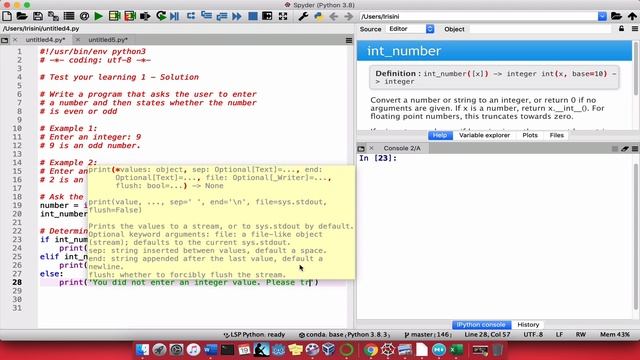Screen dimensions: 640x360
Task: Click the Save all files icon
Action: (x=53, y=16)
